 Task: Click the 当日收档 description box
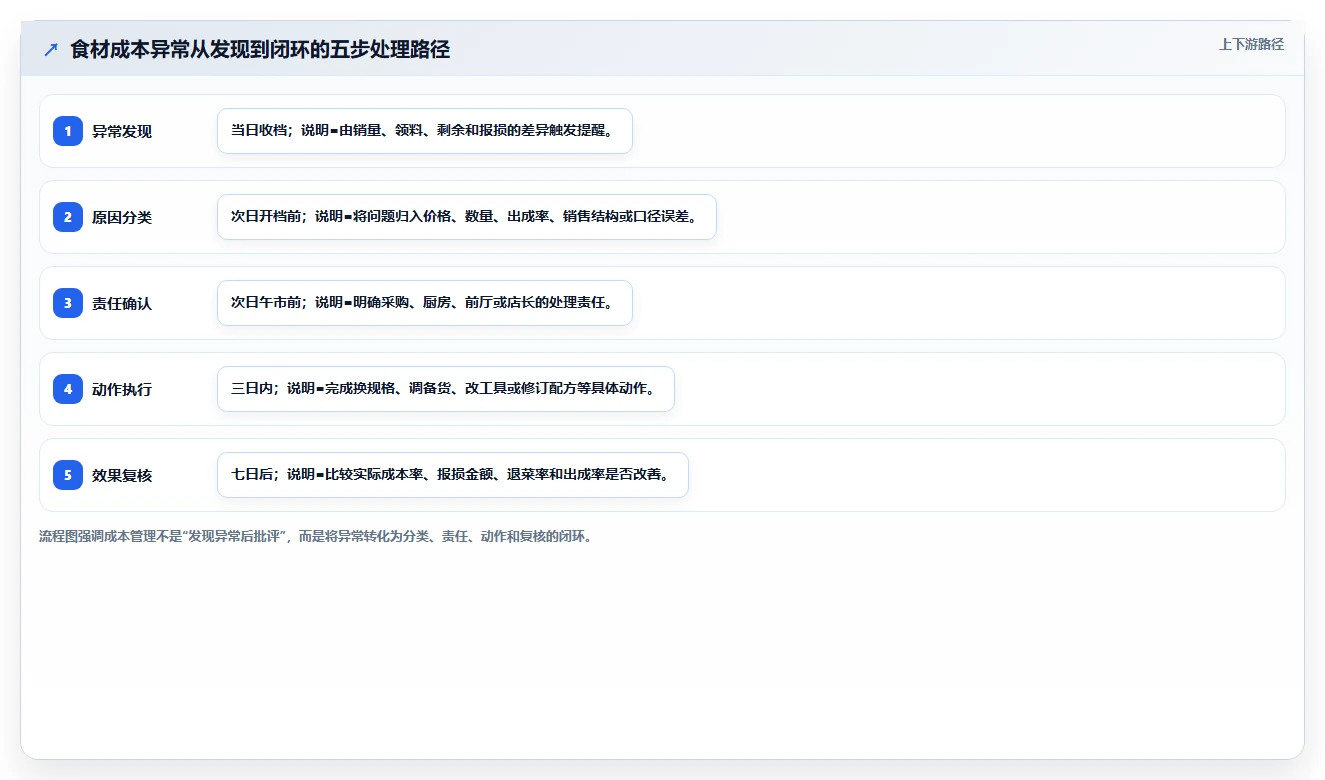425,131
